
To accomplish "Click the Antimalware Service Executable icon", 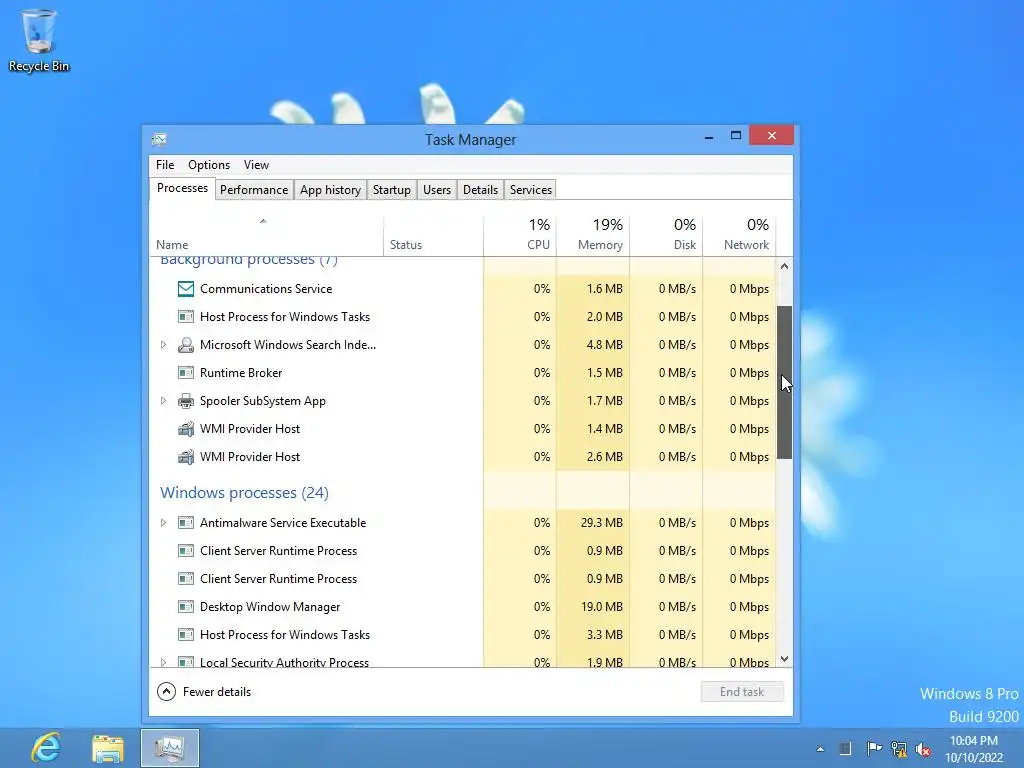I will [x=186, y=522].
